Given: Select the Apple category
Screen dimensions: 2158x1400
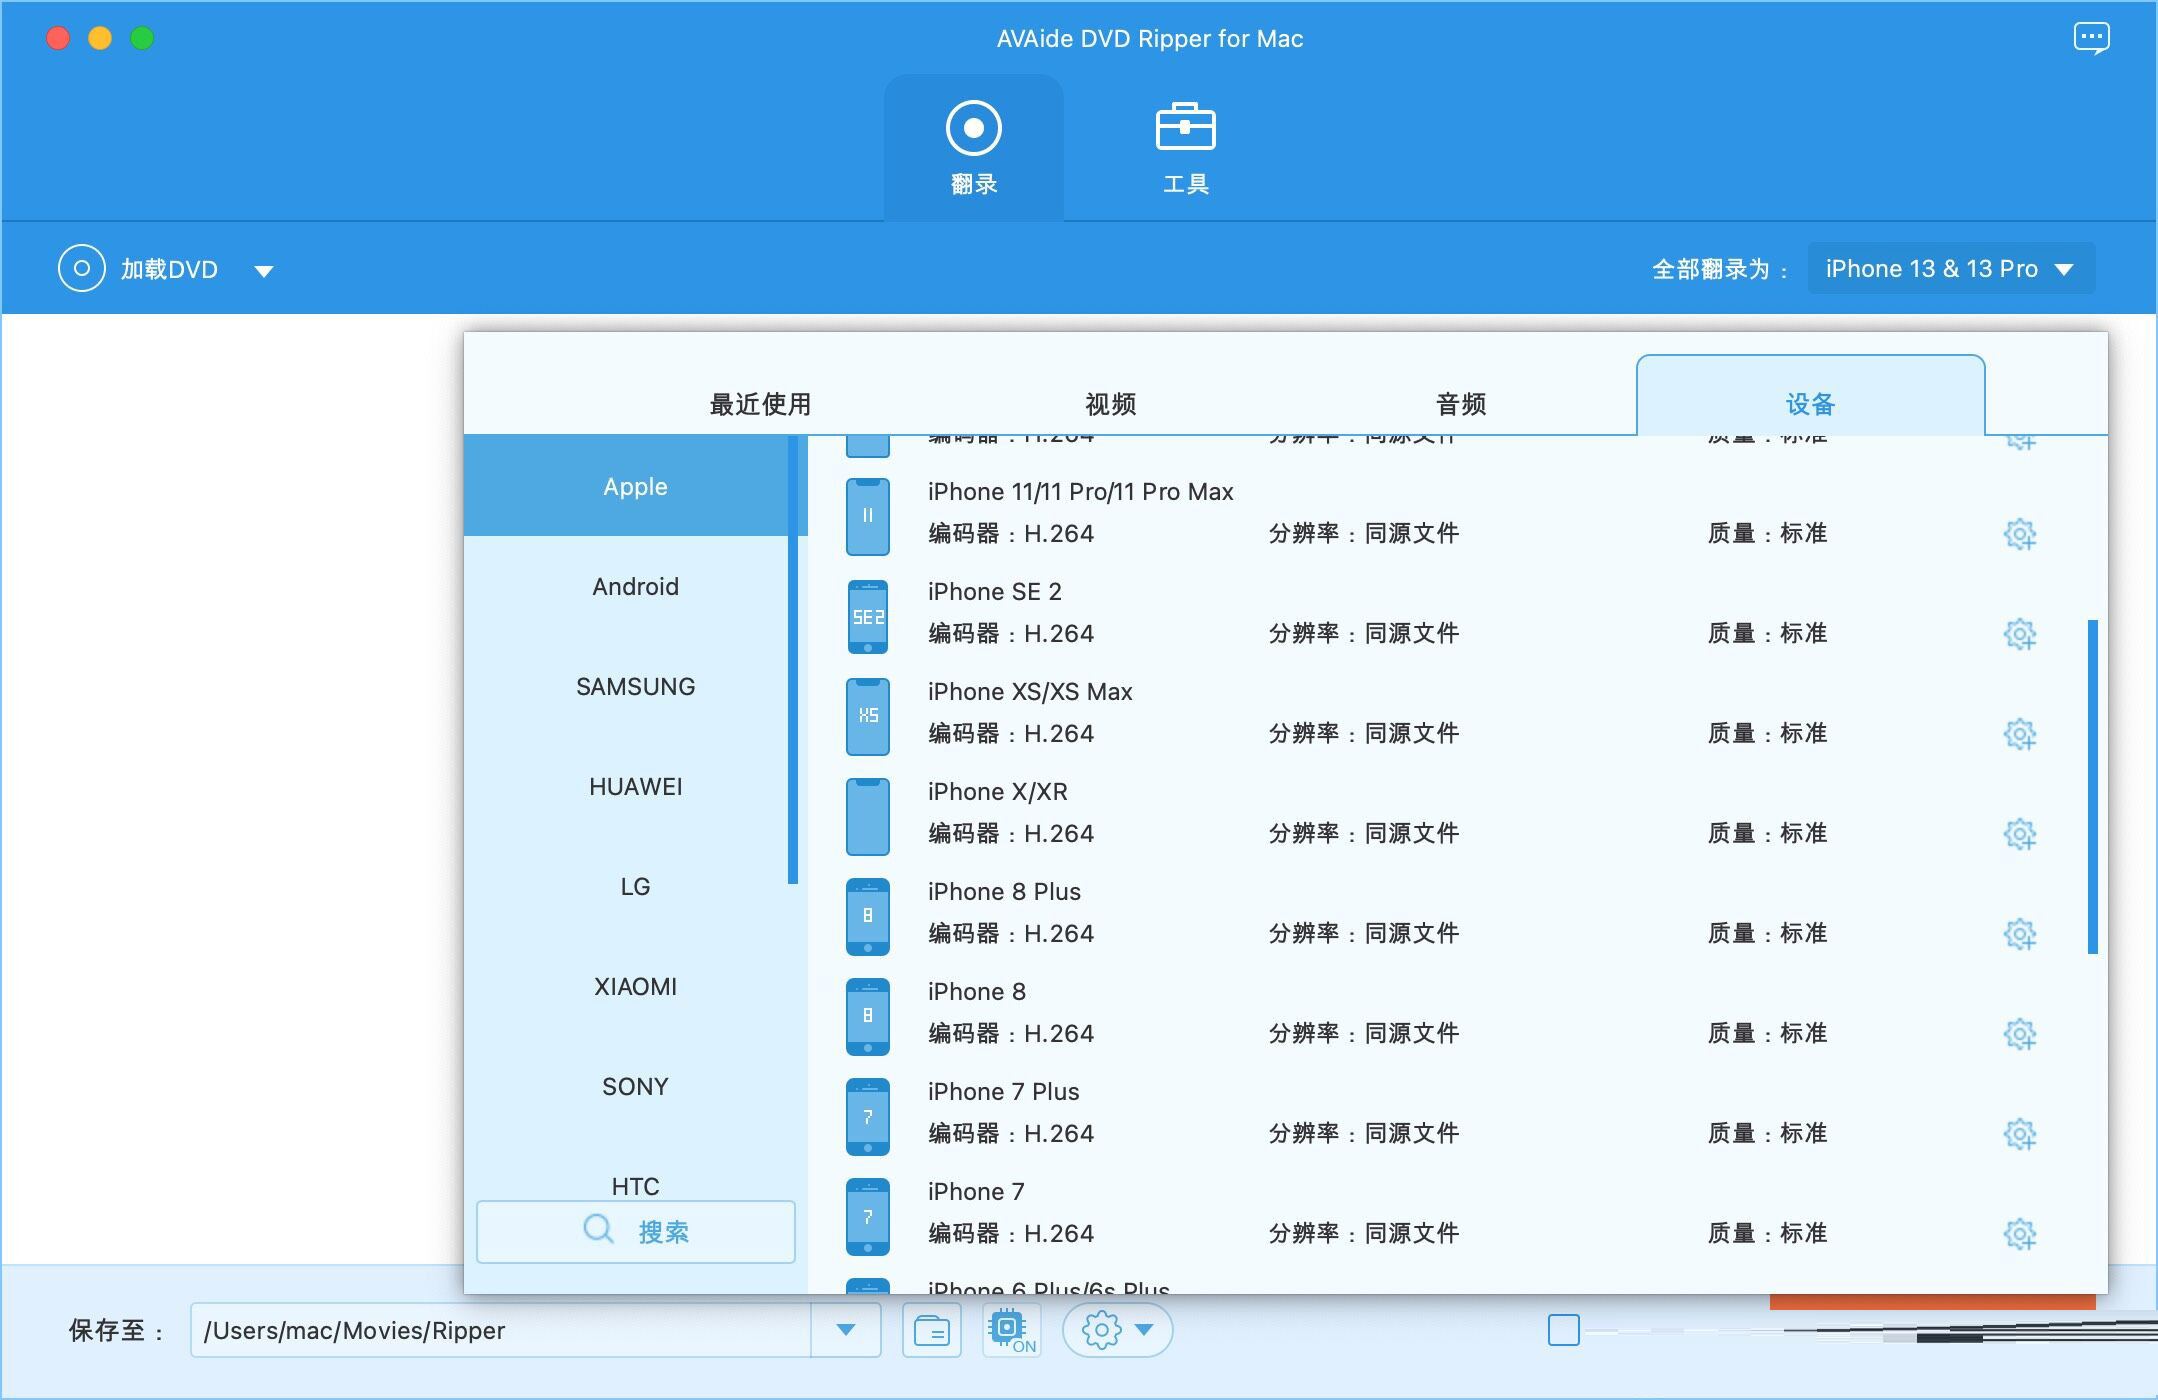Looking at the screenshot, I should 635,486.
